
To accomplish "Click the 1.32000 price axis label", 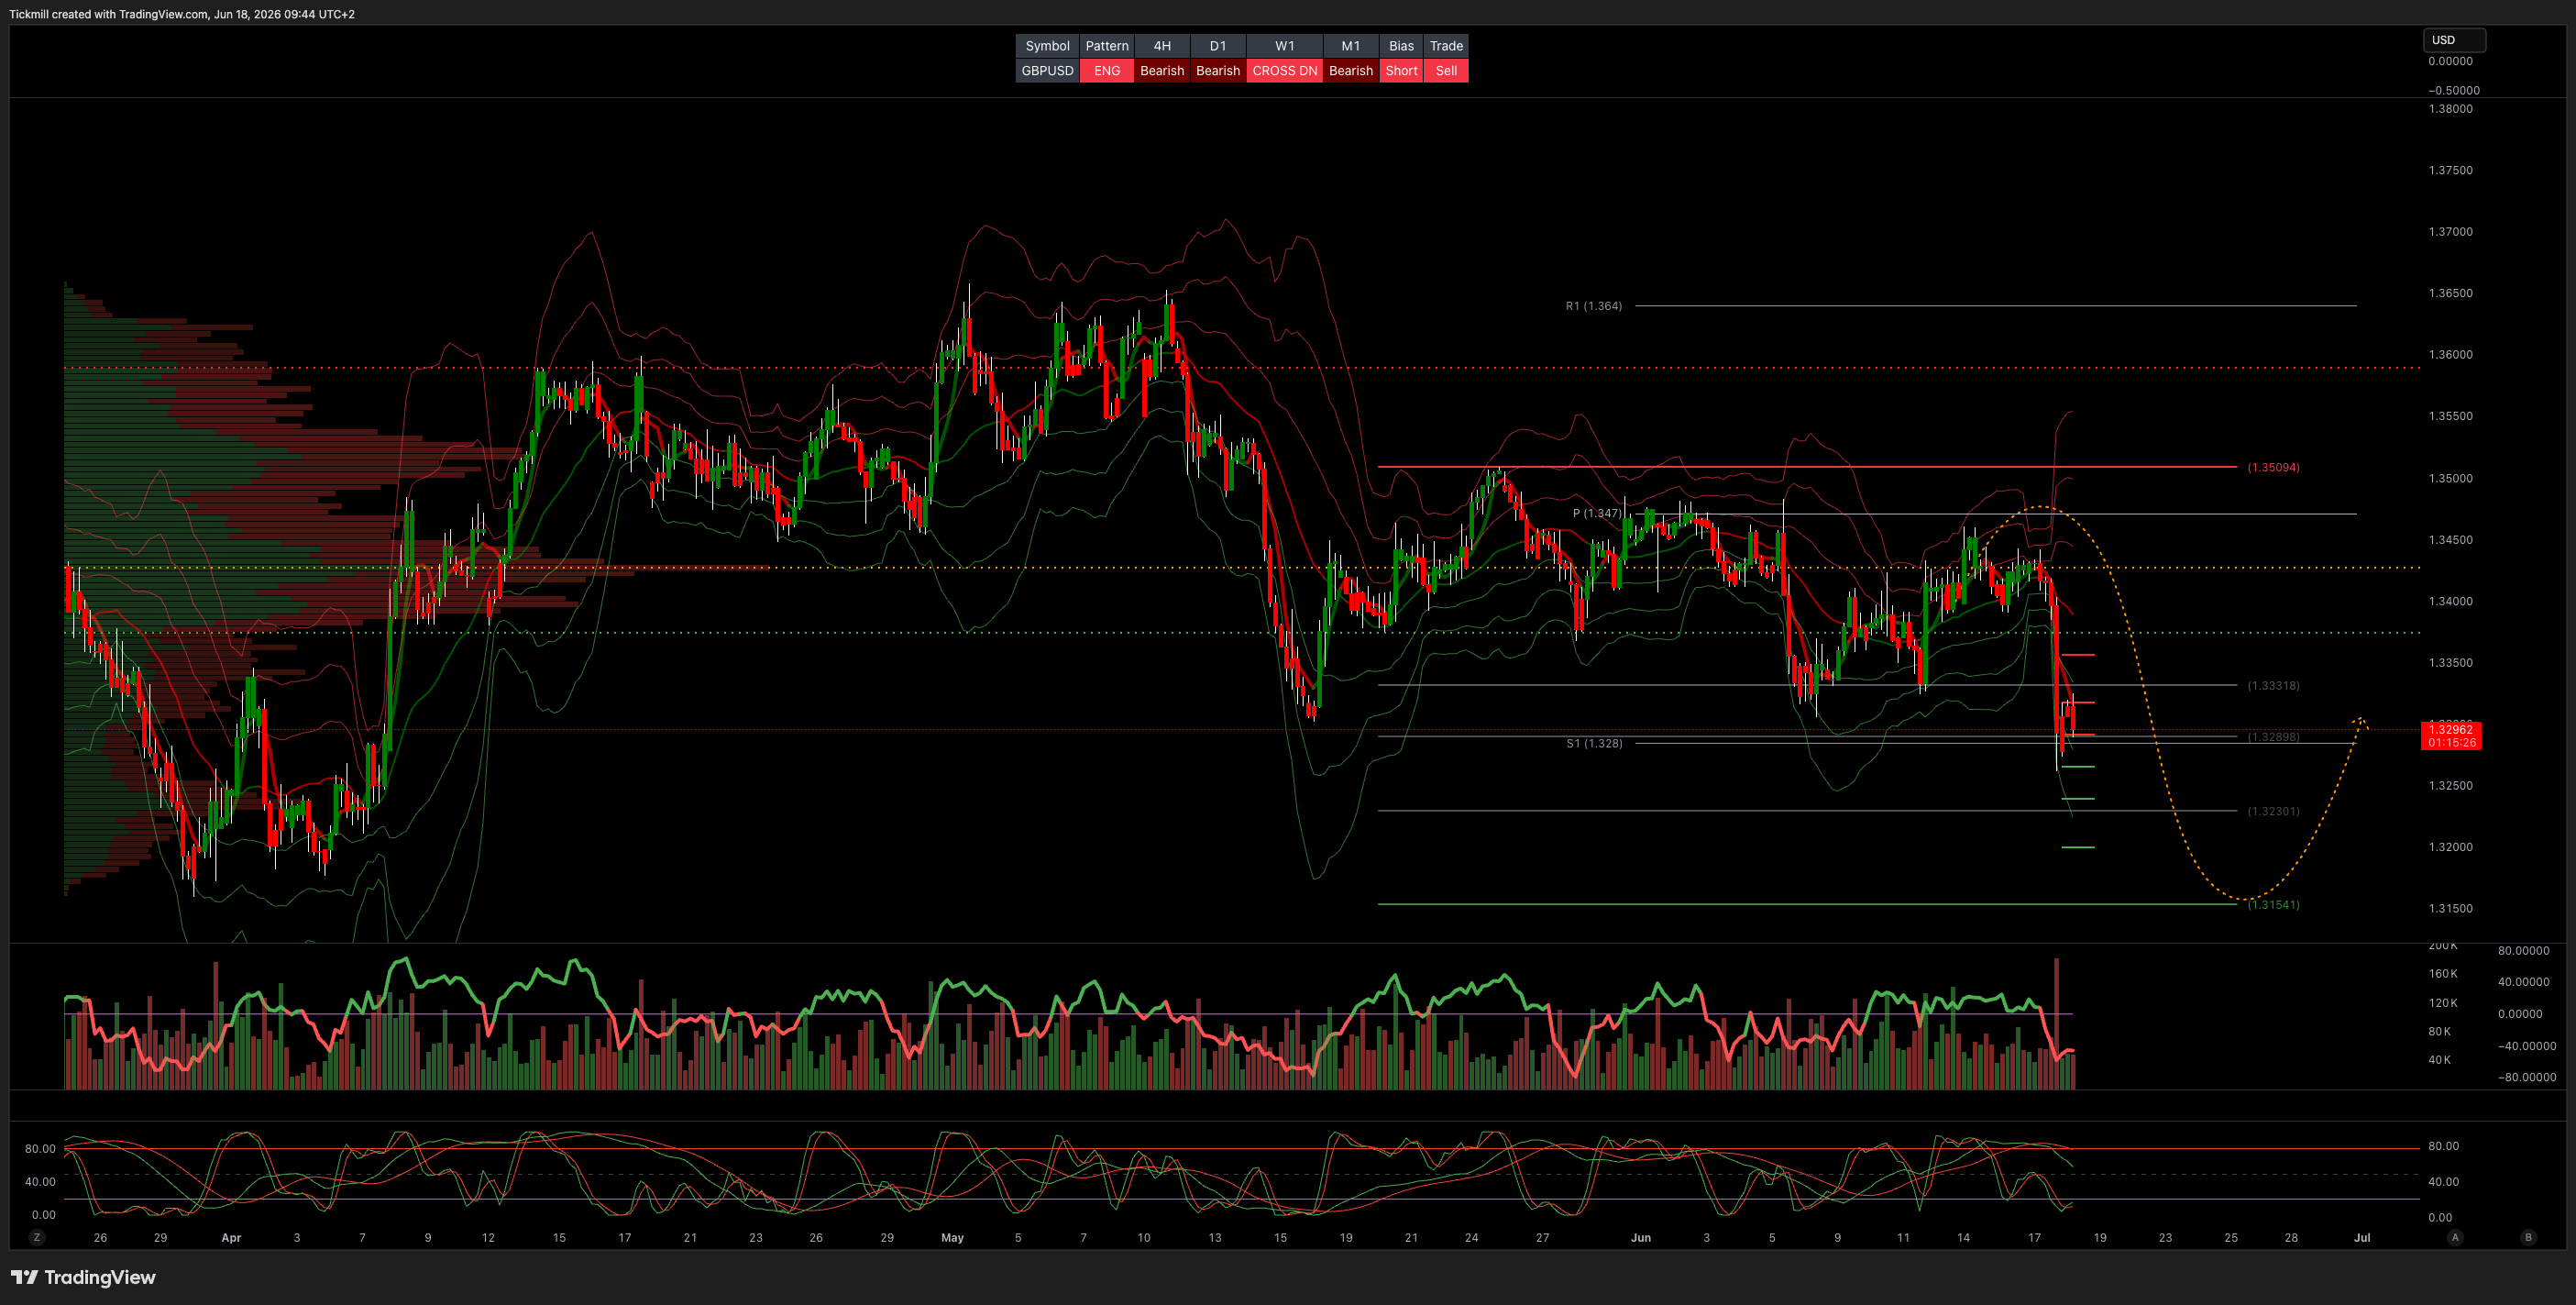I will coord(2450,847).
